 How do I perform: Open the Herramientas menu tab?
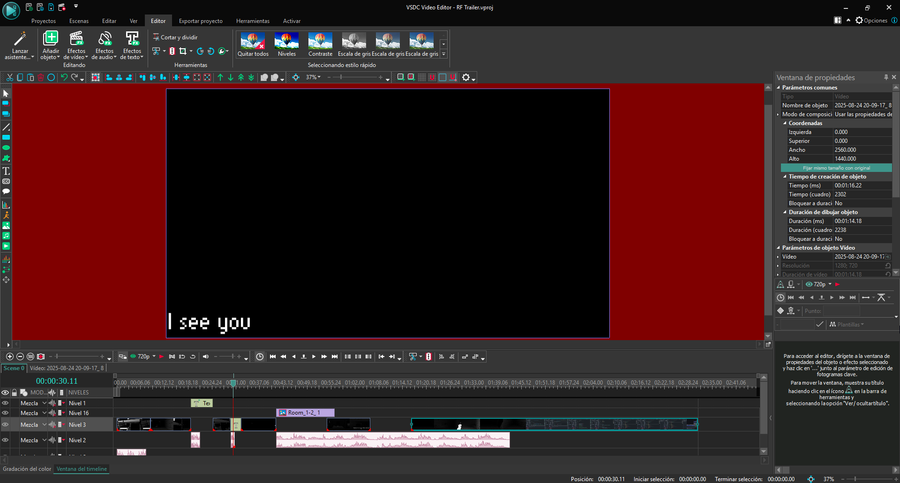253,21
